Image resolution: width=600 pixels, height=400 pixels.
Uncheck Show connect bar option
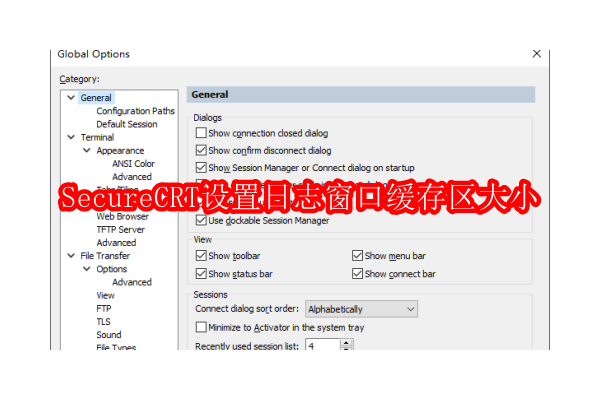[357, 273]
